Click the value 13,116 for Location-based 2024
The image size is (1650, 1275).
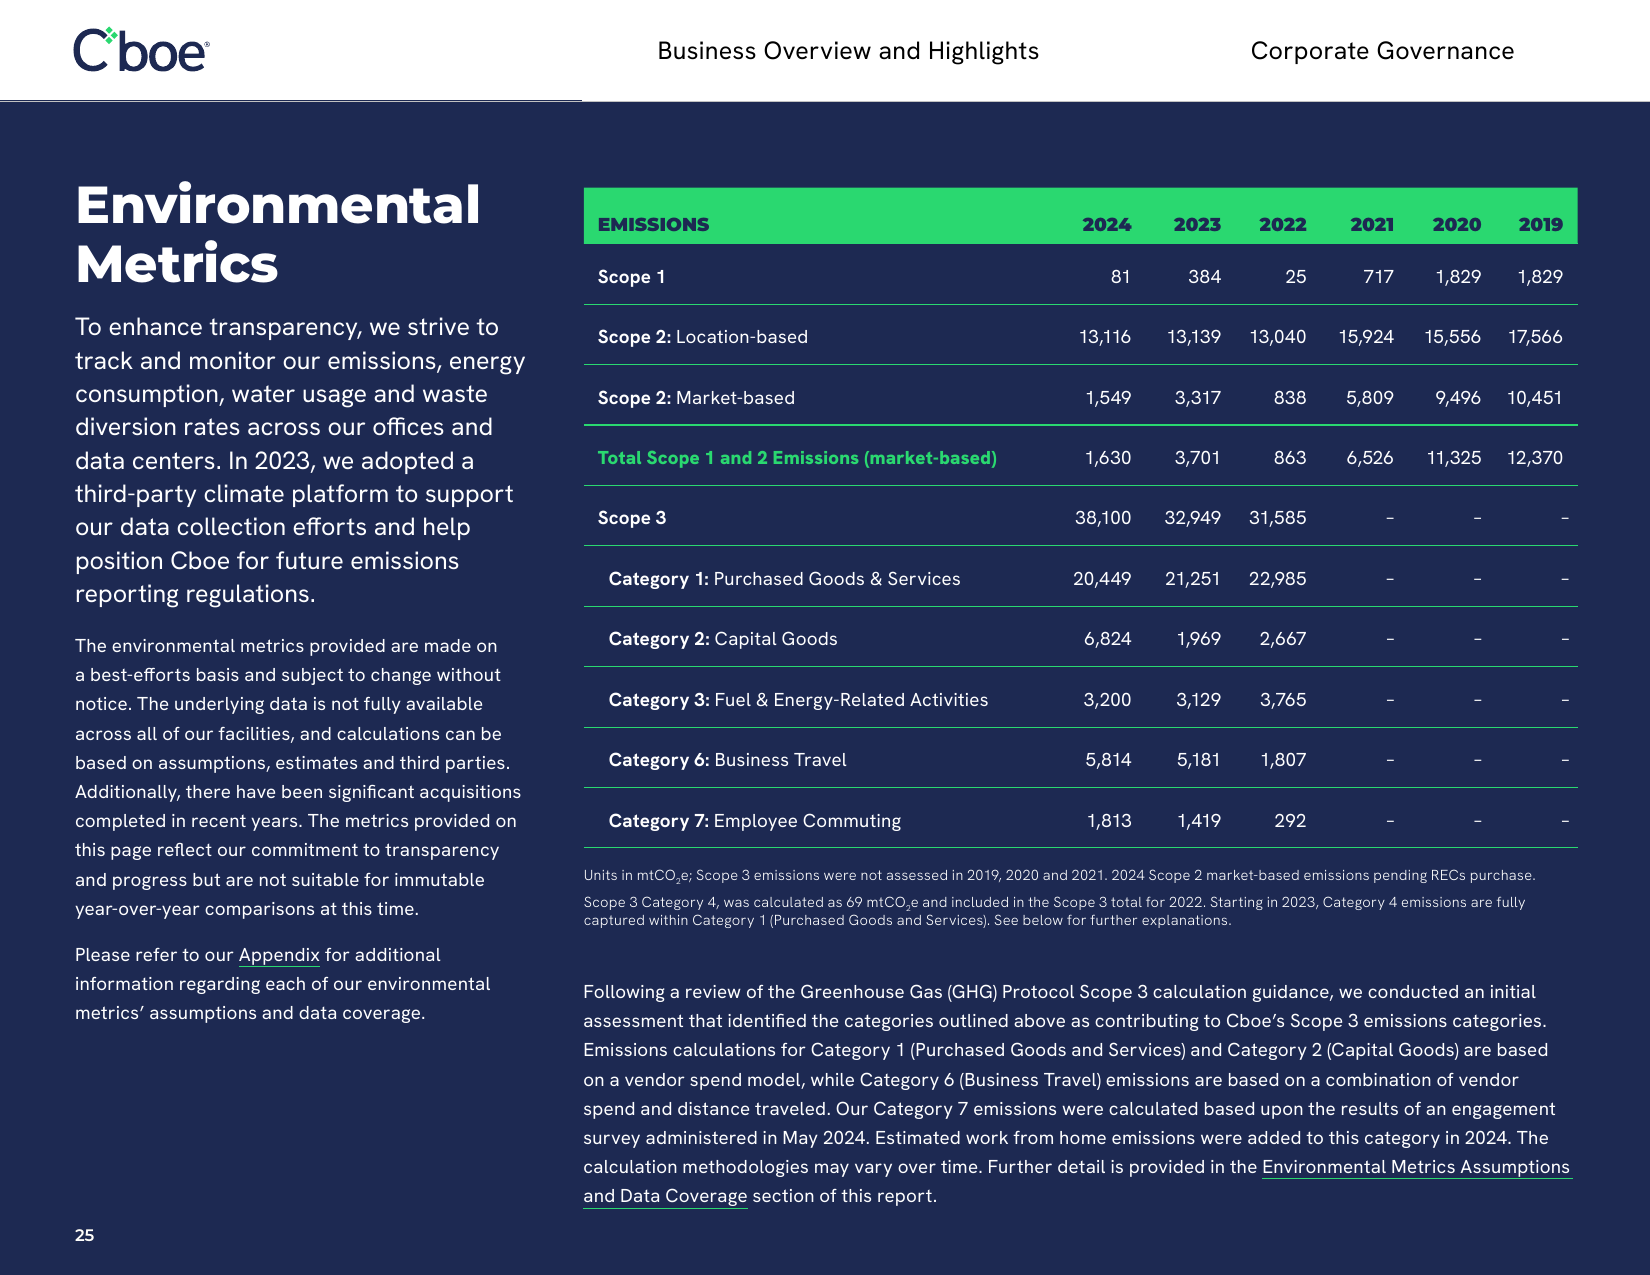[x=1105, y=337]
